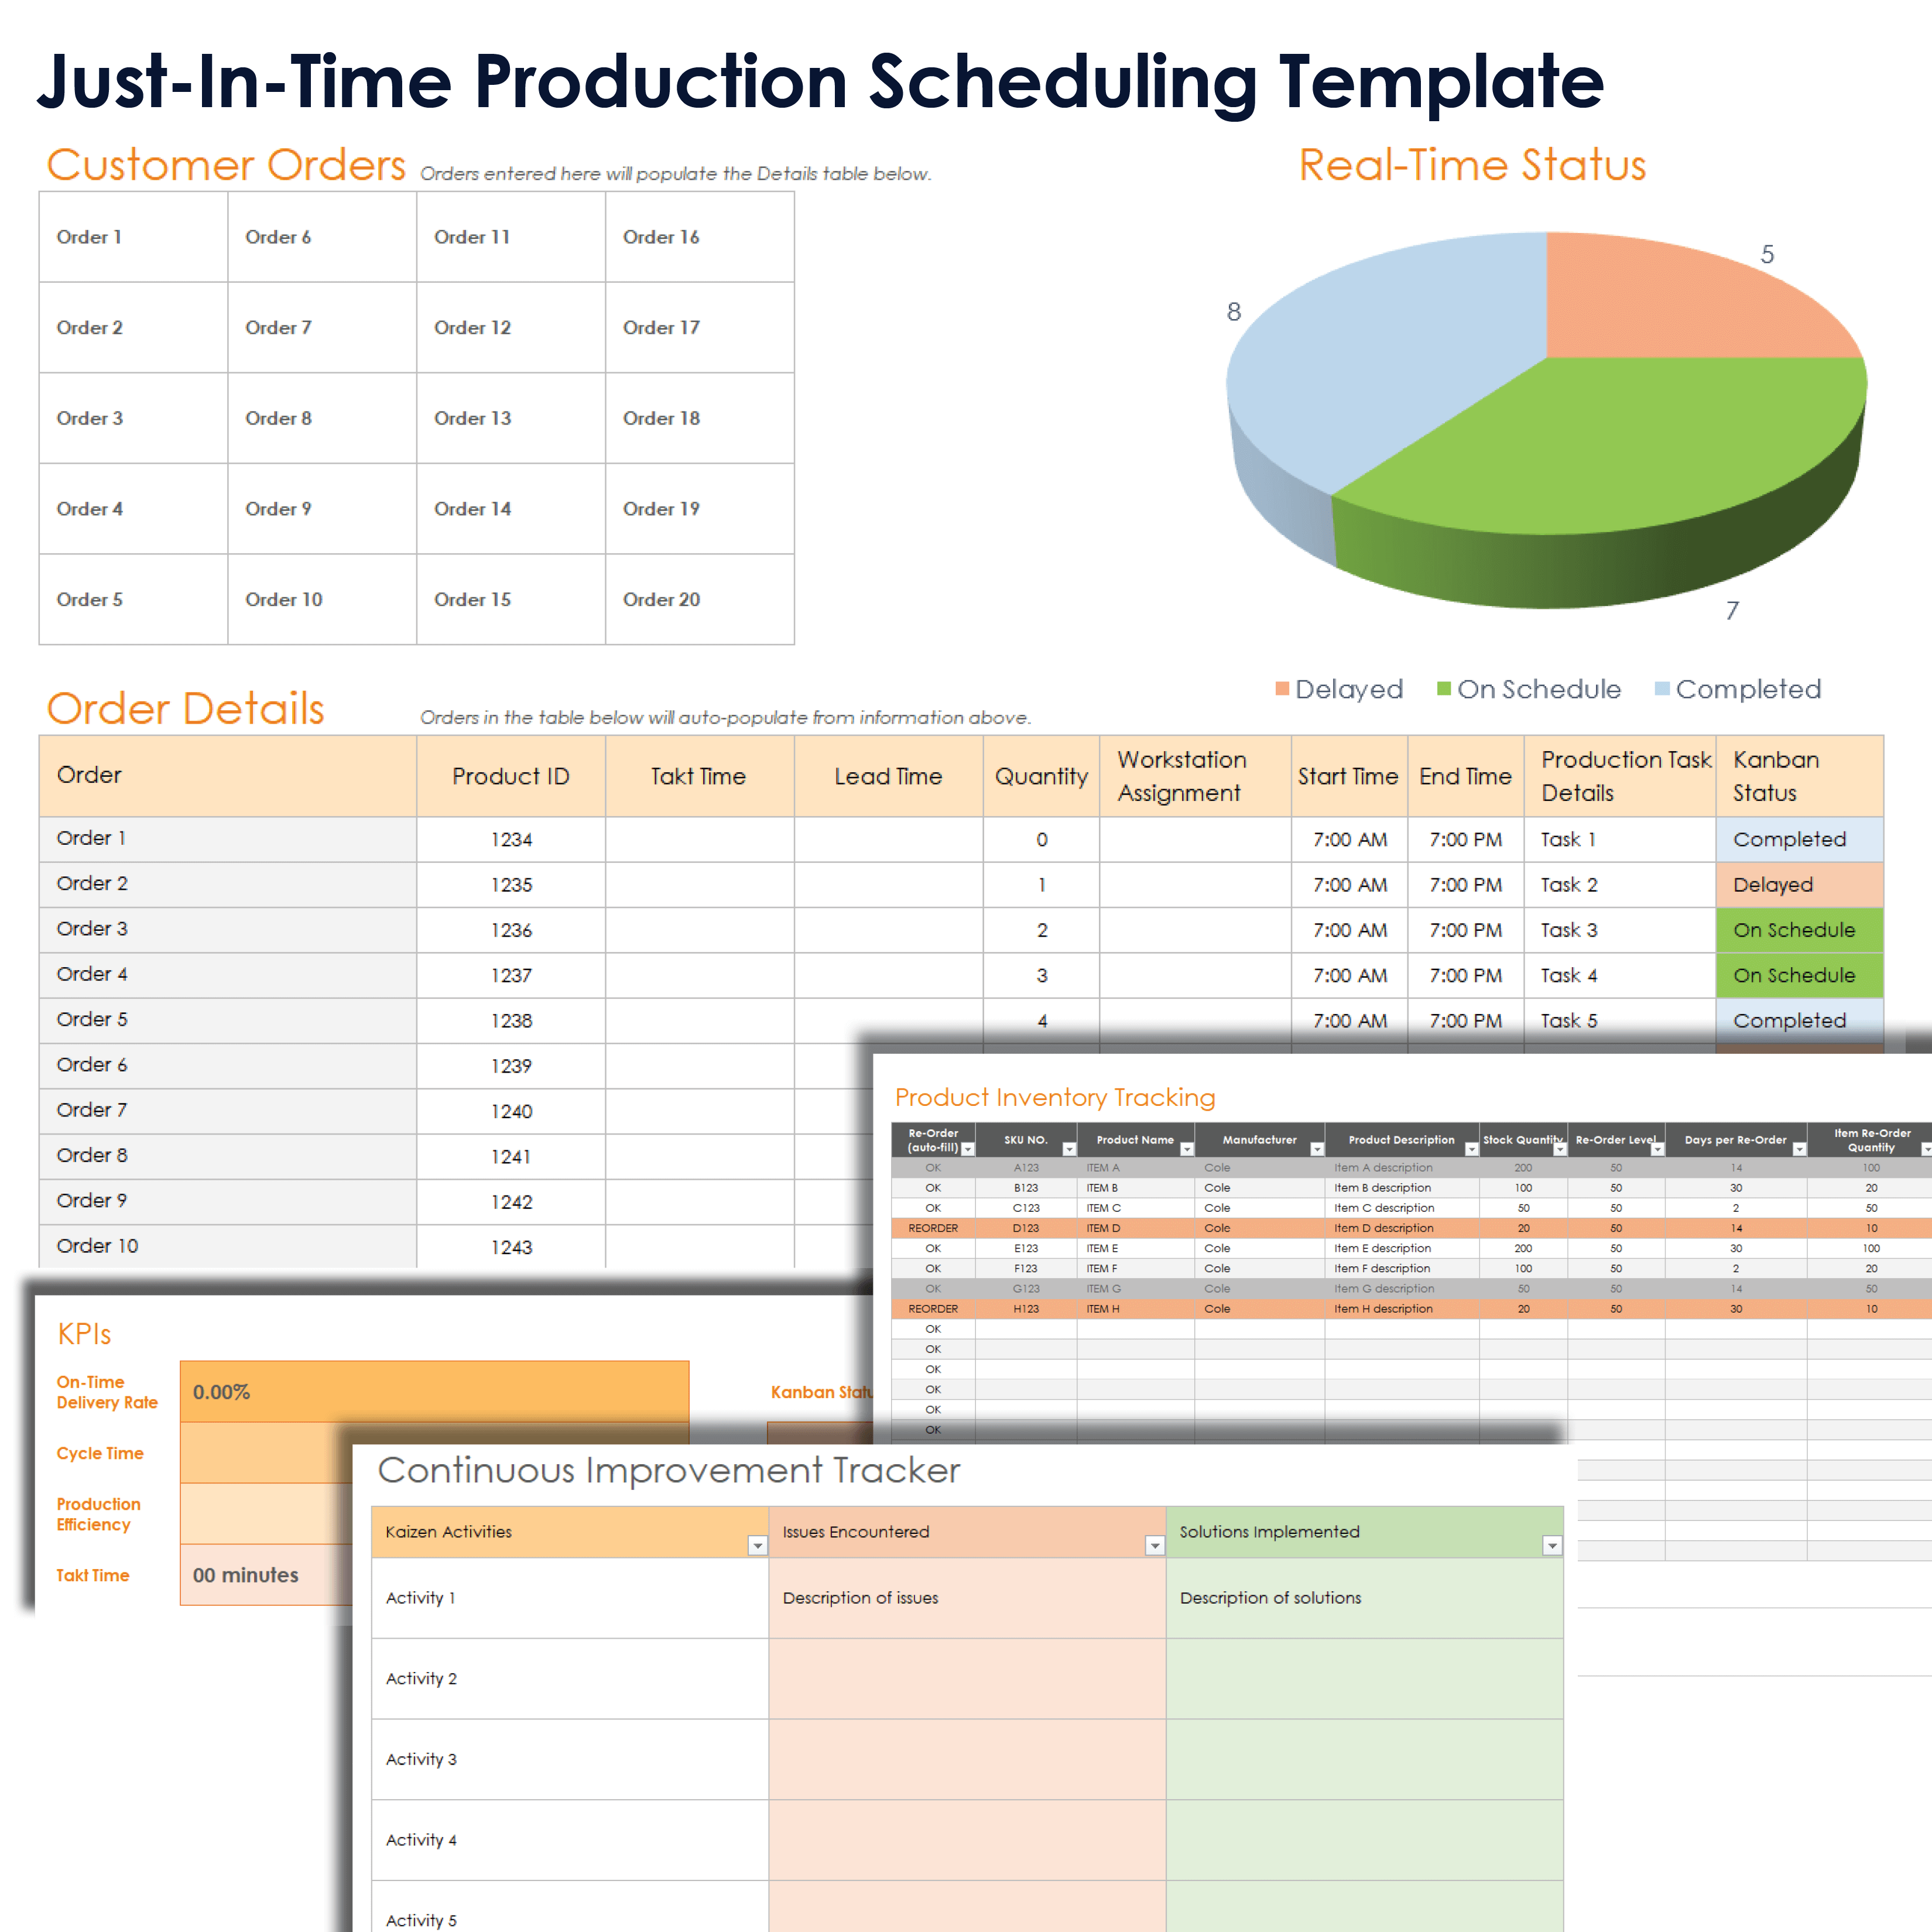The height and width of the screenshot is (1932, 1932).
Task: Open the Manufacturer column filter dropdown
Action: pyautogui.click(x=1317, y=1149)
